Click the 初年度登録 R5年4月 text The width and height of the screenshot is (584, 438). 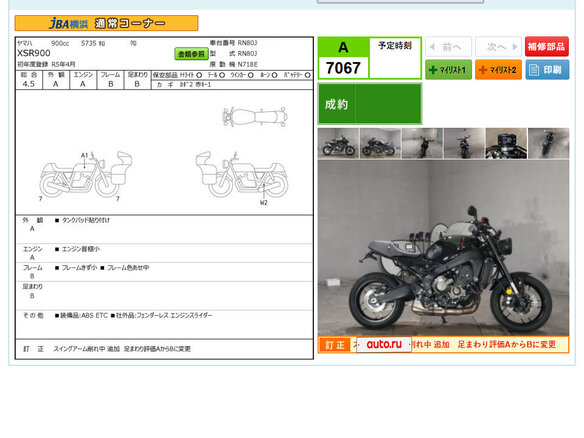(x=46, y=64)
